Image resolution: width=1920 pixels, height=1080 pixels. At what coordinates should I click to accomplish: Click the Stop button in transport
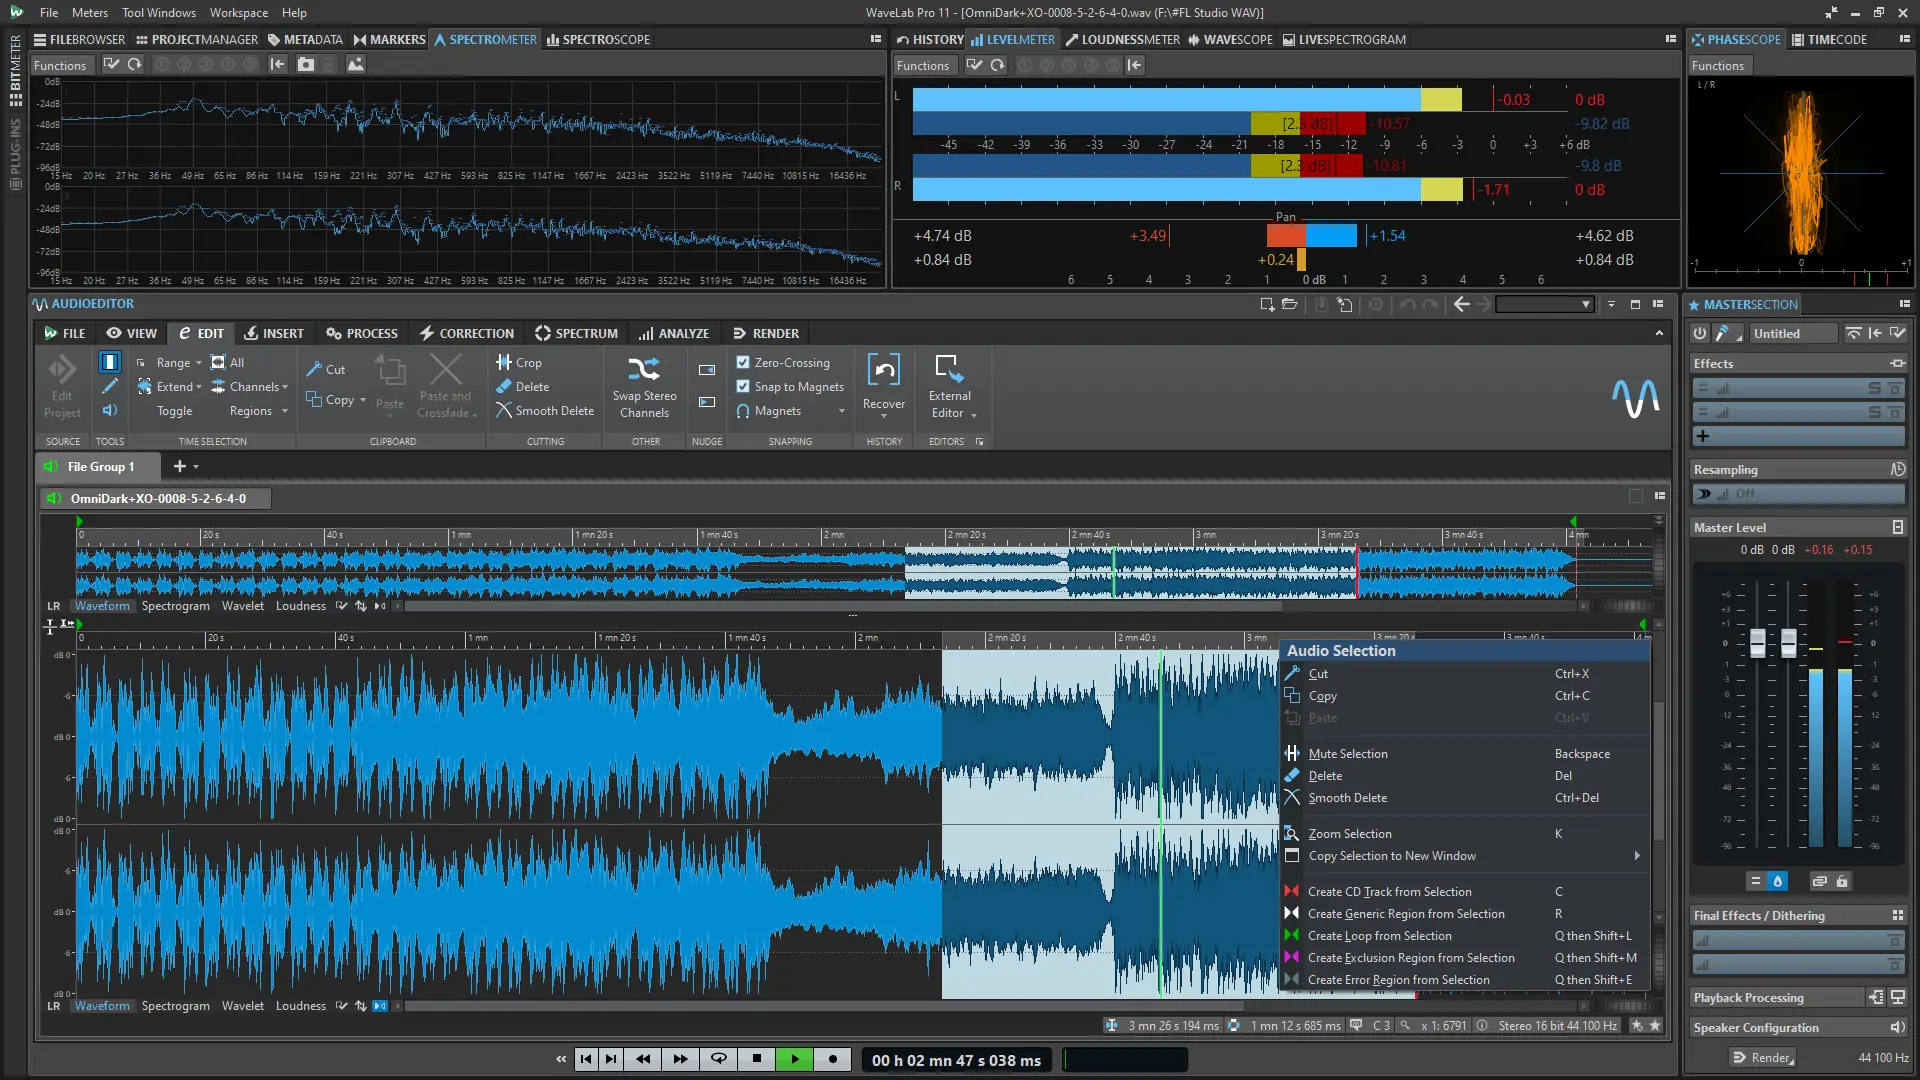click(x=757, y=1059)
